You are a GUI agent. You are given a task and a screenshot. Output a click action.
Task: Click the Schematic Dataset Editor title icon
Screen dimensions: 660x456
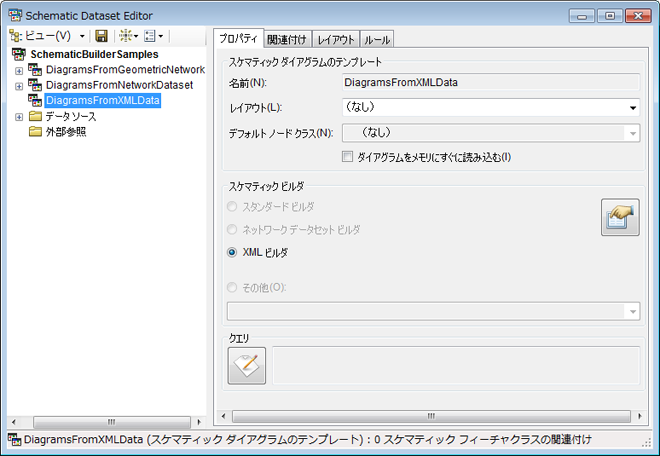15,16
